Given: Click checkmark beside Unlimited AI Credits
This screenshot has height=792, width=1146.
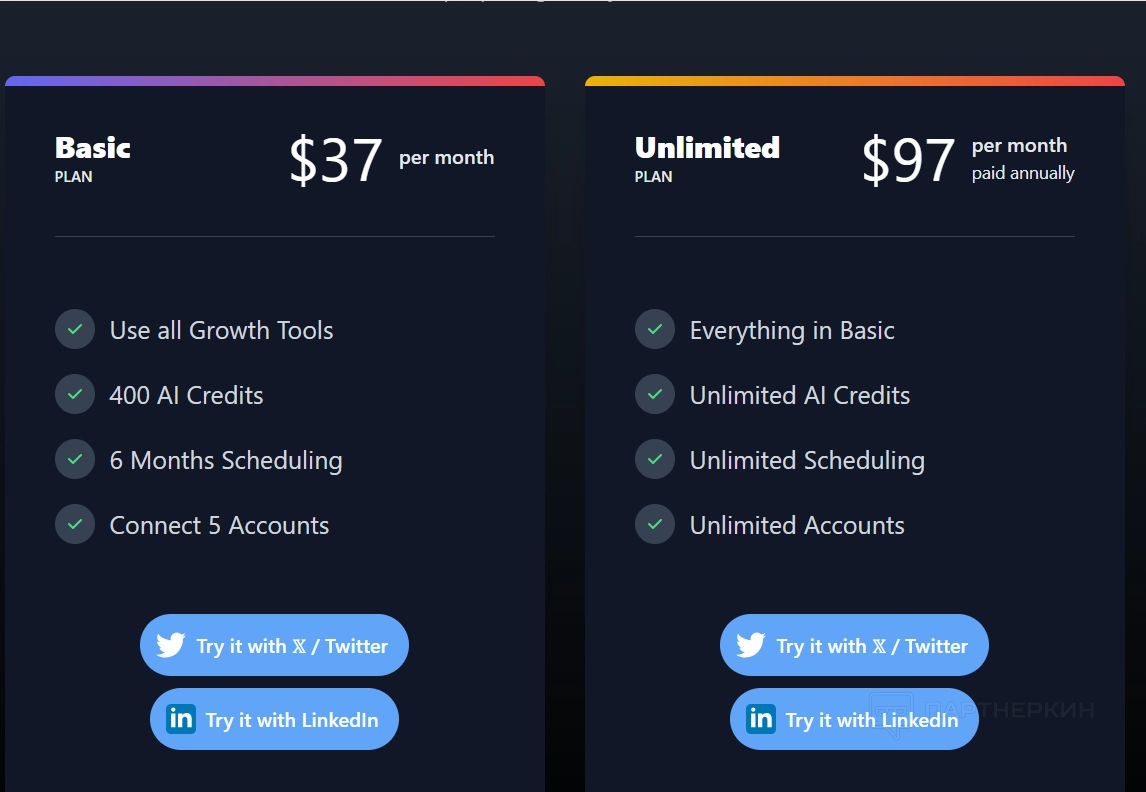Looking at the screenshot, I should point(655,394).
